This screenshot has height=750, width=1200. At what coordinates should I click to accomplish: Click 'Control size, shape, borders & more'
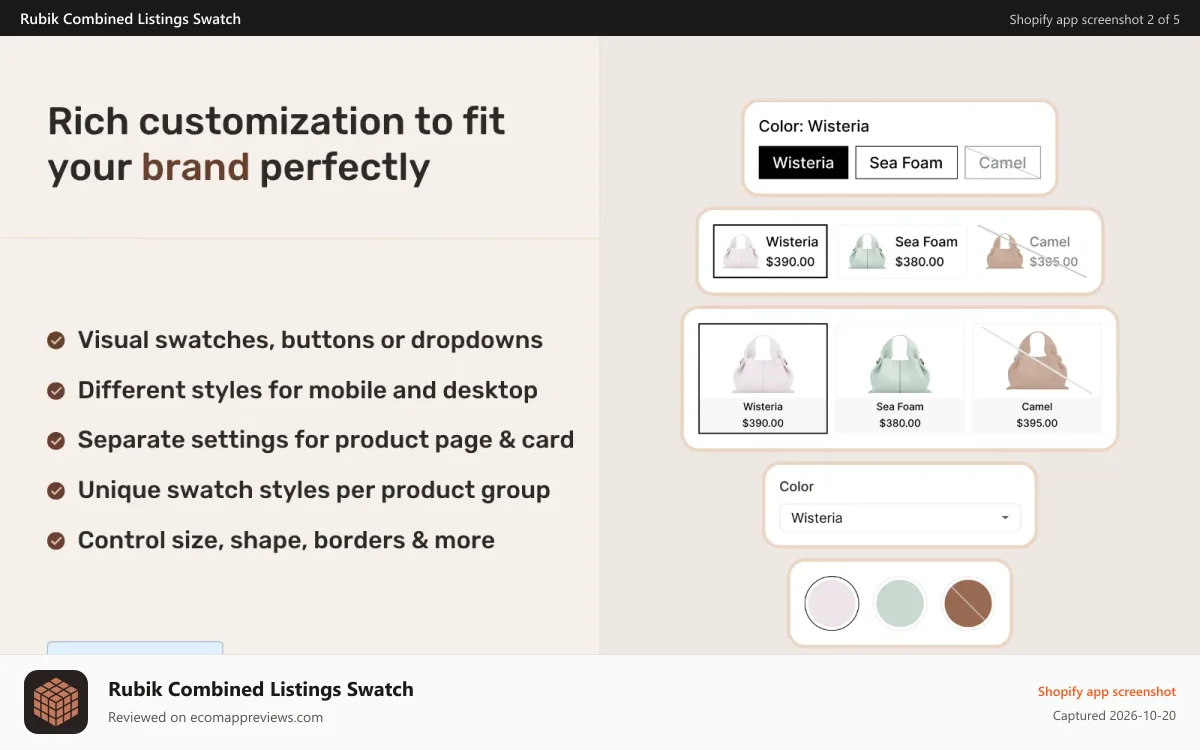tap(286, 540)
